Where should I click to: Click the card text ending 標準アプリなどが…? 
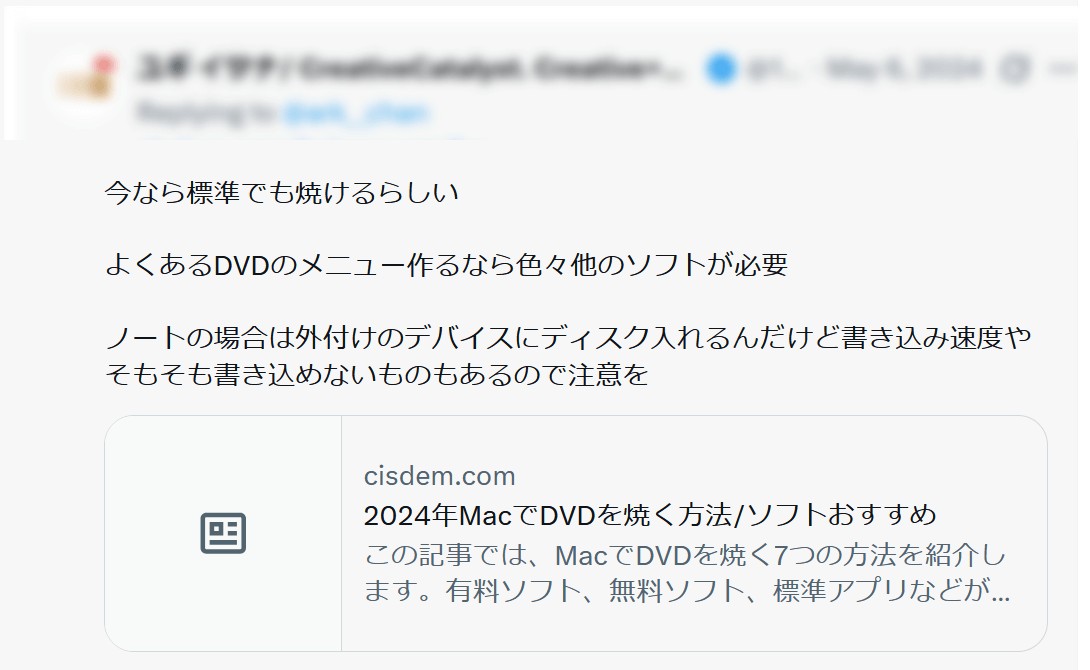click(686, 591)
